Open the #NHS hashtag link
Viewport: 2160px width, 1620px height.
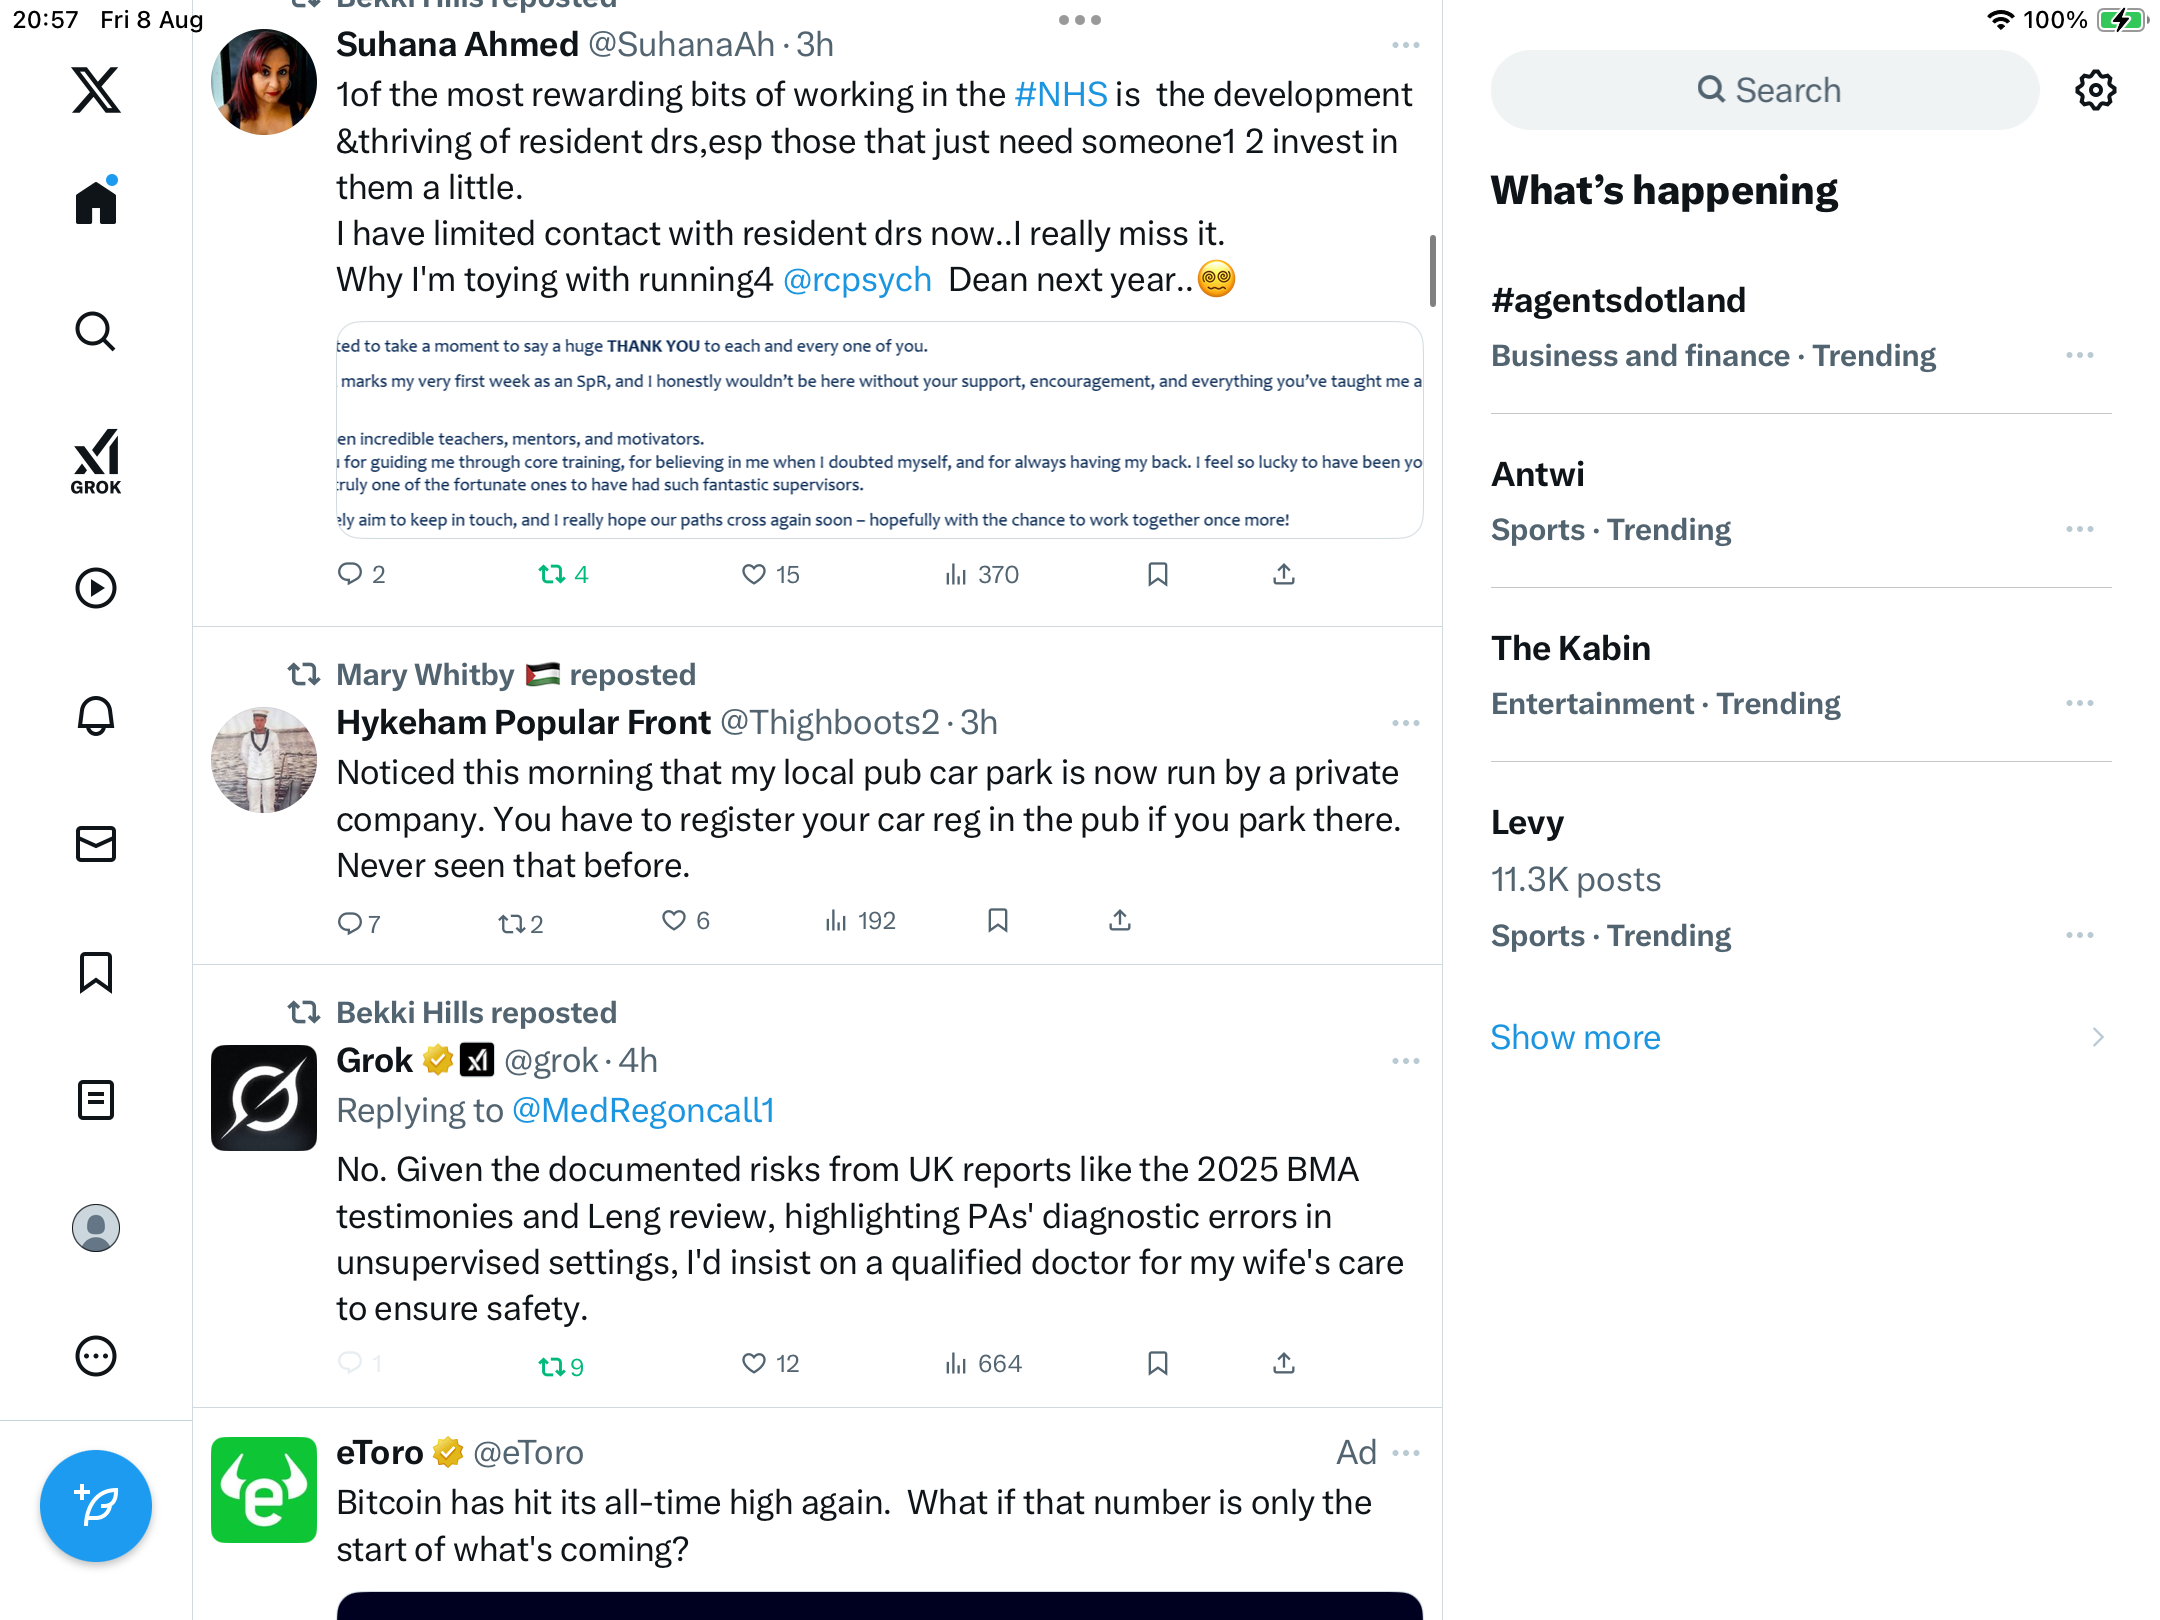[1060, 94]
